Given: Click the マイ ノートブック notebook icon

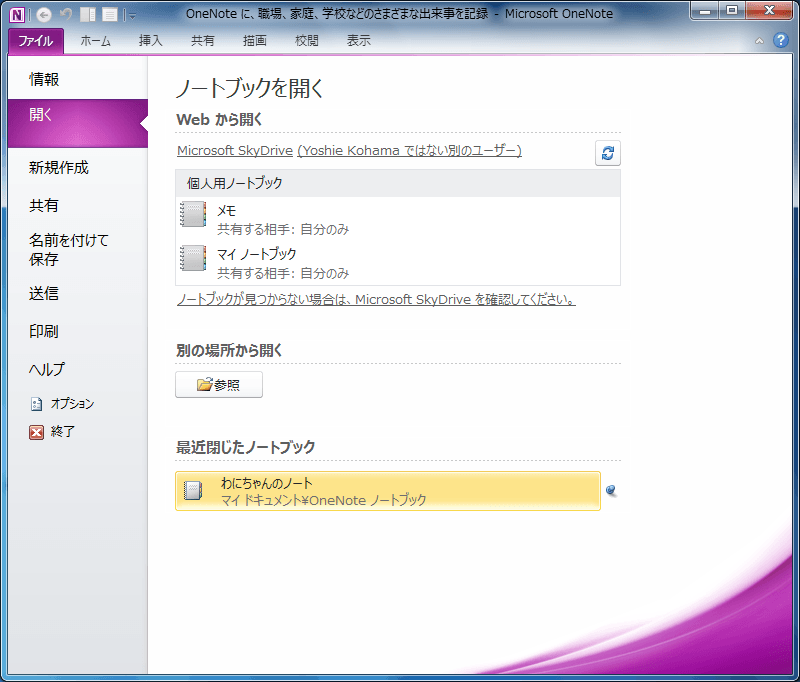Looking at the screenshot, I should tap(193, 258).
